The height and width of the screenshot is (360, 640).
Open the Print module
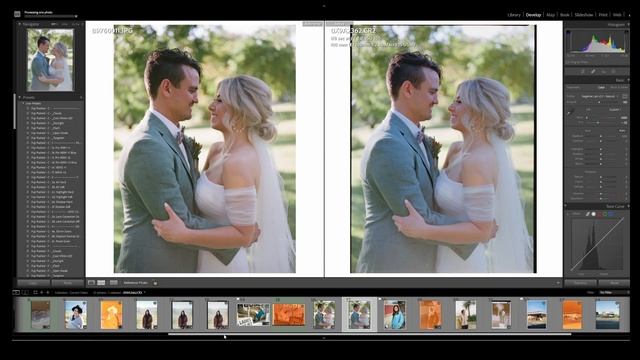click(x=603, y=15)
